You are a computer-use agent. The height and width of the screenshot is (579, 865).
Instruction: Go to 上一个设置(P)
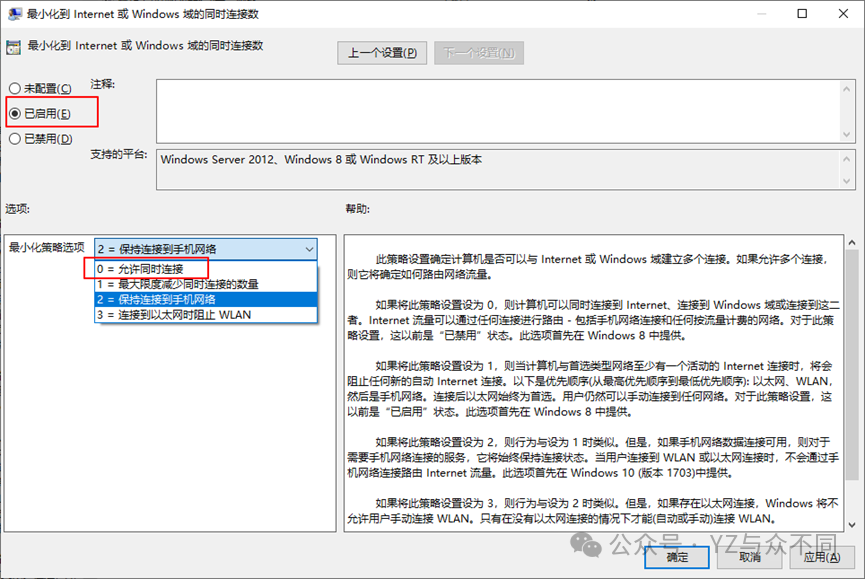pos(382,53)
